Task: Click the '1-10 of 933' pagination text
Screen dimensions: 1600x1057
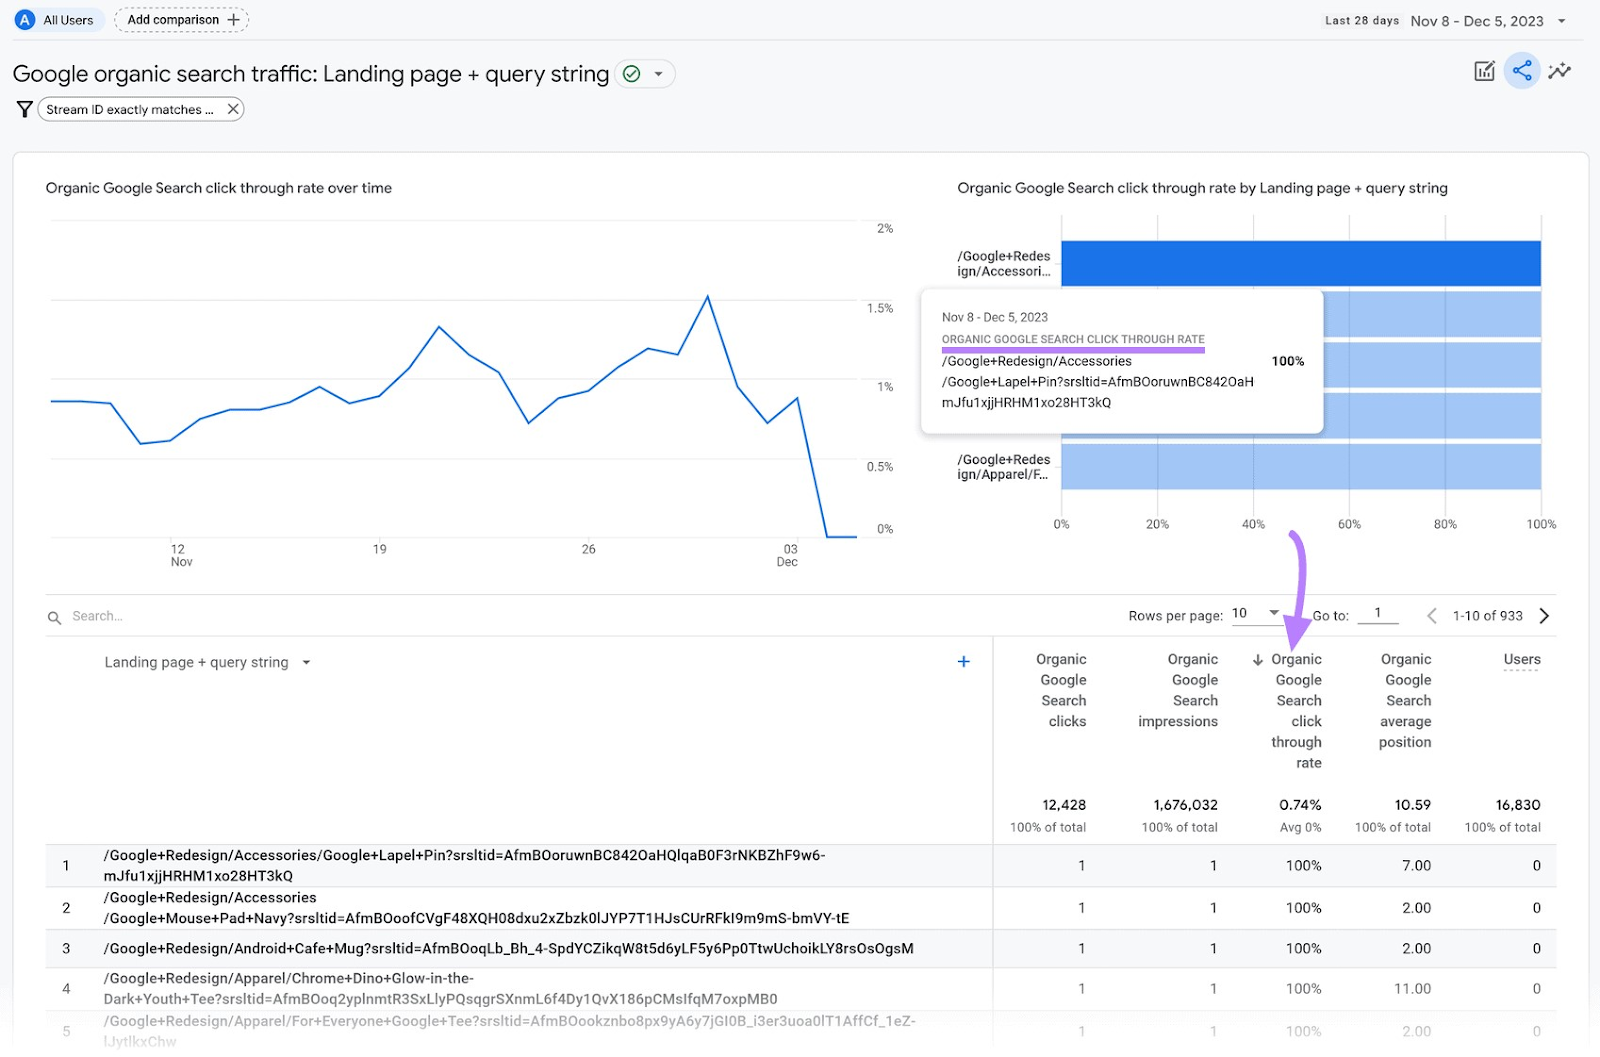Action: point(1487,616)
